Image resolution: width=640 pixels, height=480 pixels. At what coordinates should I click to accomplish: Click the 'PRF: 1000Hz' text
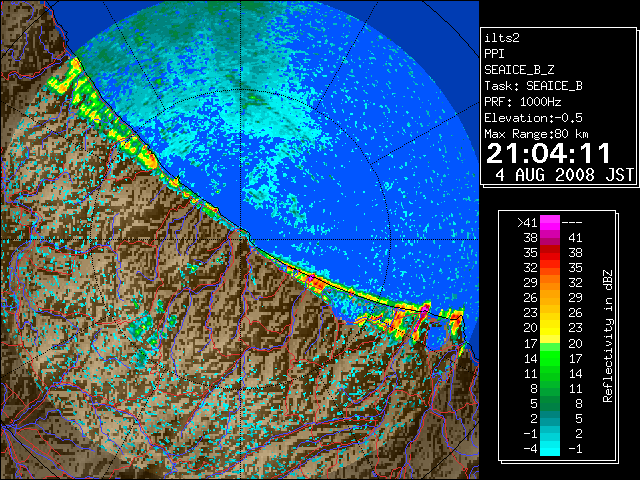tap(522, 102)
